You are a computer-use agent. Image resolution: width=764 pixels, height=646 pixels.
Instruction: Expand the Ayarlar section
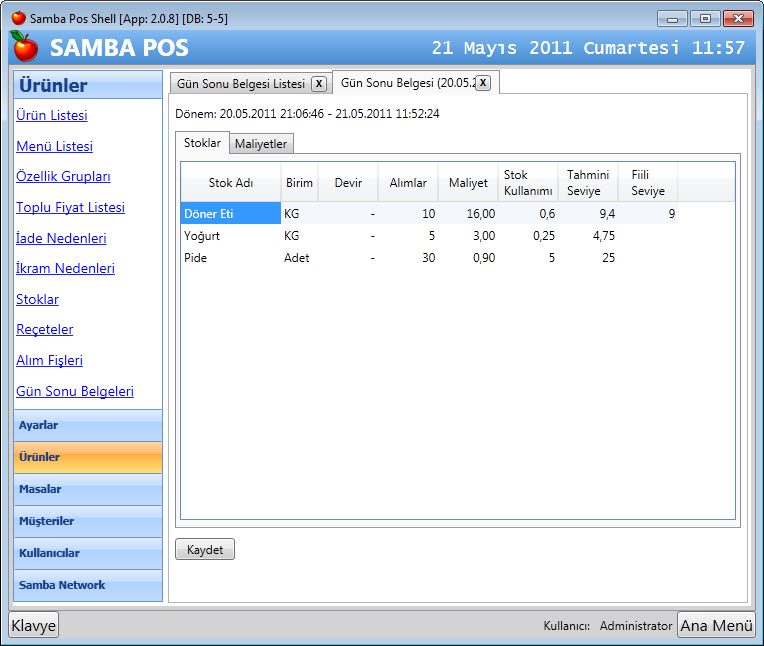point(88,425)
